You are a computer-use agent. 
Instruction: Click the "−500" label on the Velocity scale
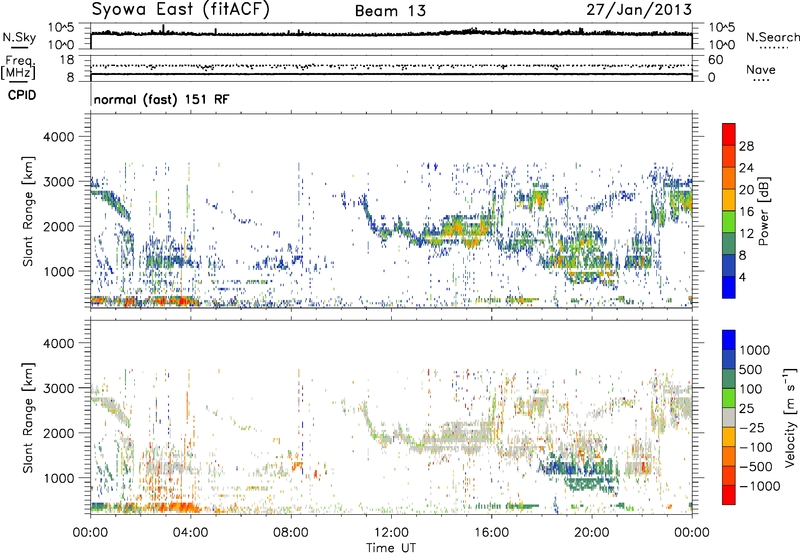coord(756,467)
